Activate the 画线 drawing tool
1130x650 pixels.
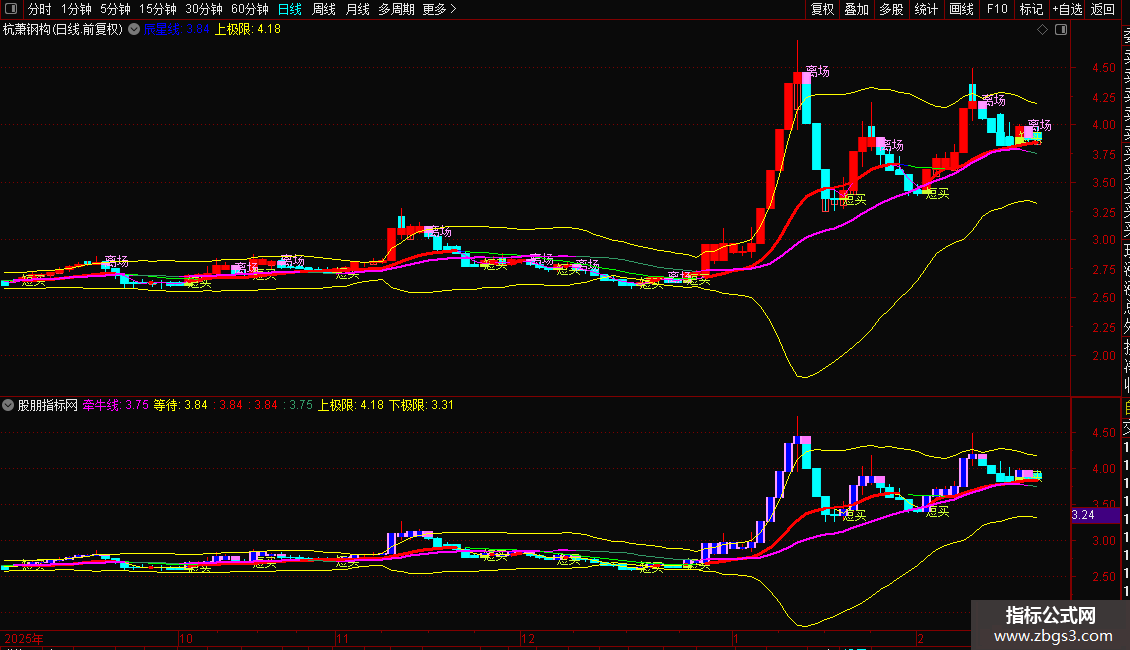click(961, 9)
